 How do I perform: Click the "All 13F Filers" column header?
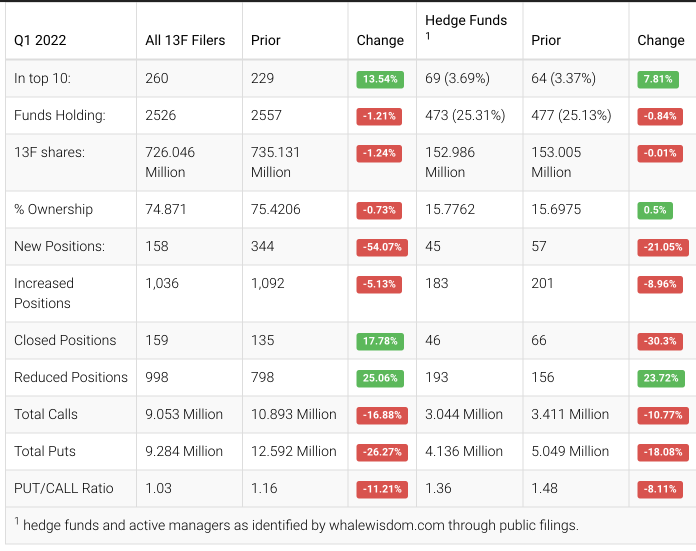tap(185, 40)
